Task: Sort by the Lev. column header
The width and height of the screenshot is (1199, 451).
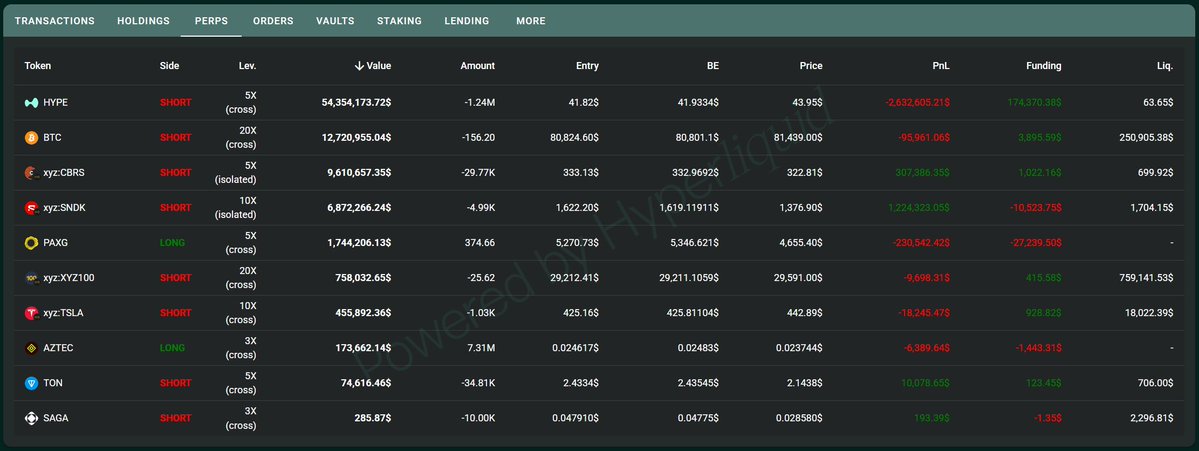Action: click(248, 66)
